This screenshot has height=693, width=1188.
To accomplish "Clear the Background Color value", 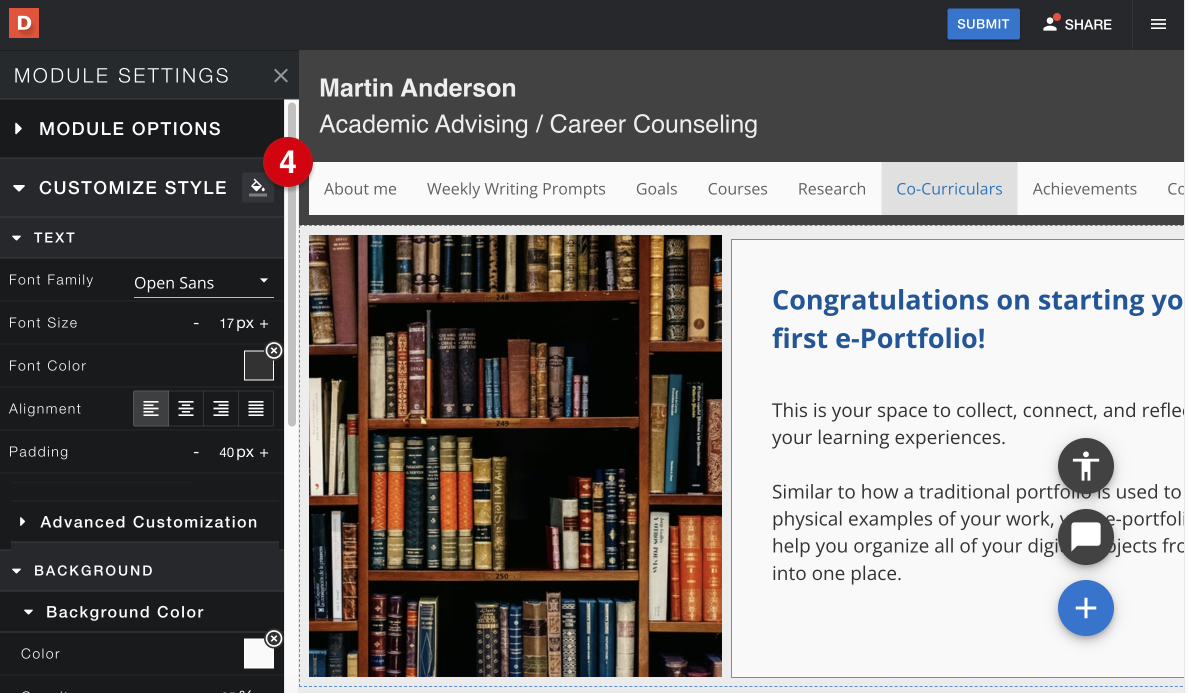I will 274,638.
